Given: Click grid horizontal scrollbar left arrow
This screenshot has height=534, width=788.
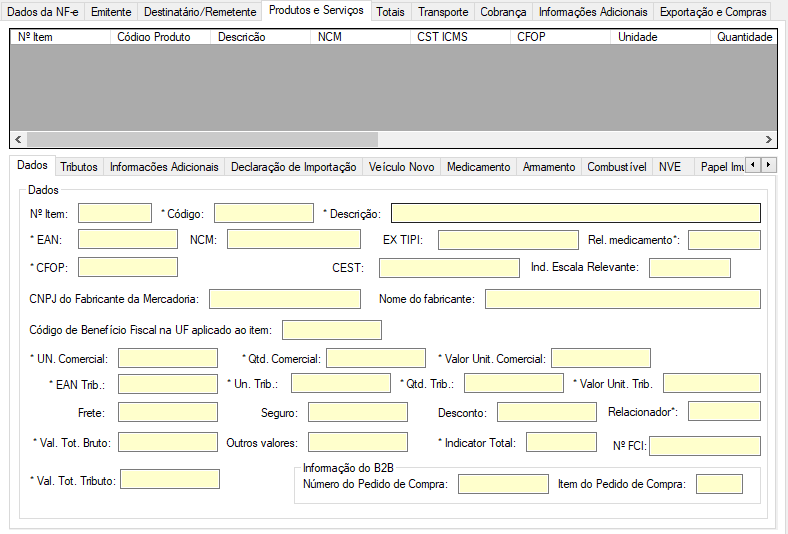Looking at the screenshot, I should [18, 139].
